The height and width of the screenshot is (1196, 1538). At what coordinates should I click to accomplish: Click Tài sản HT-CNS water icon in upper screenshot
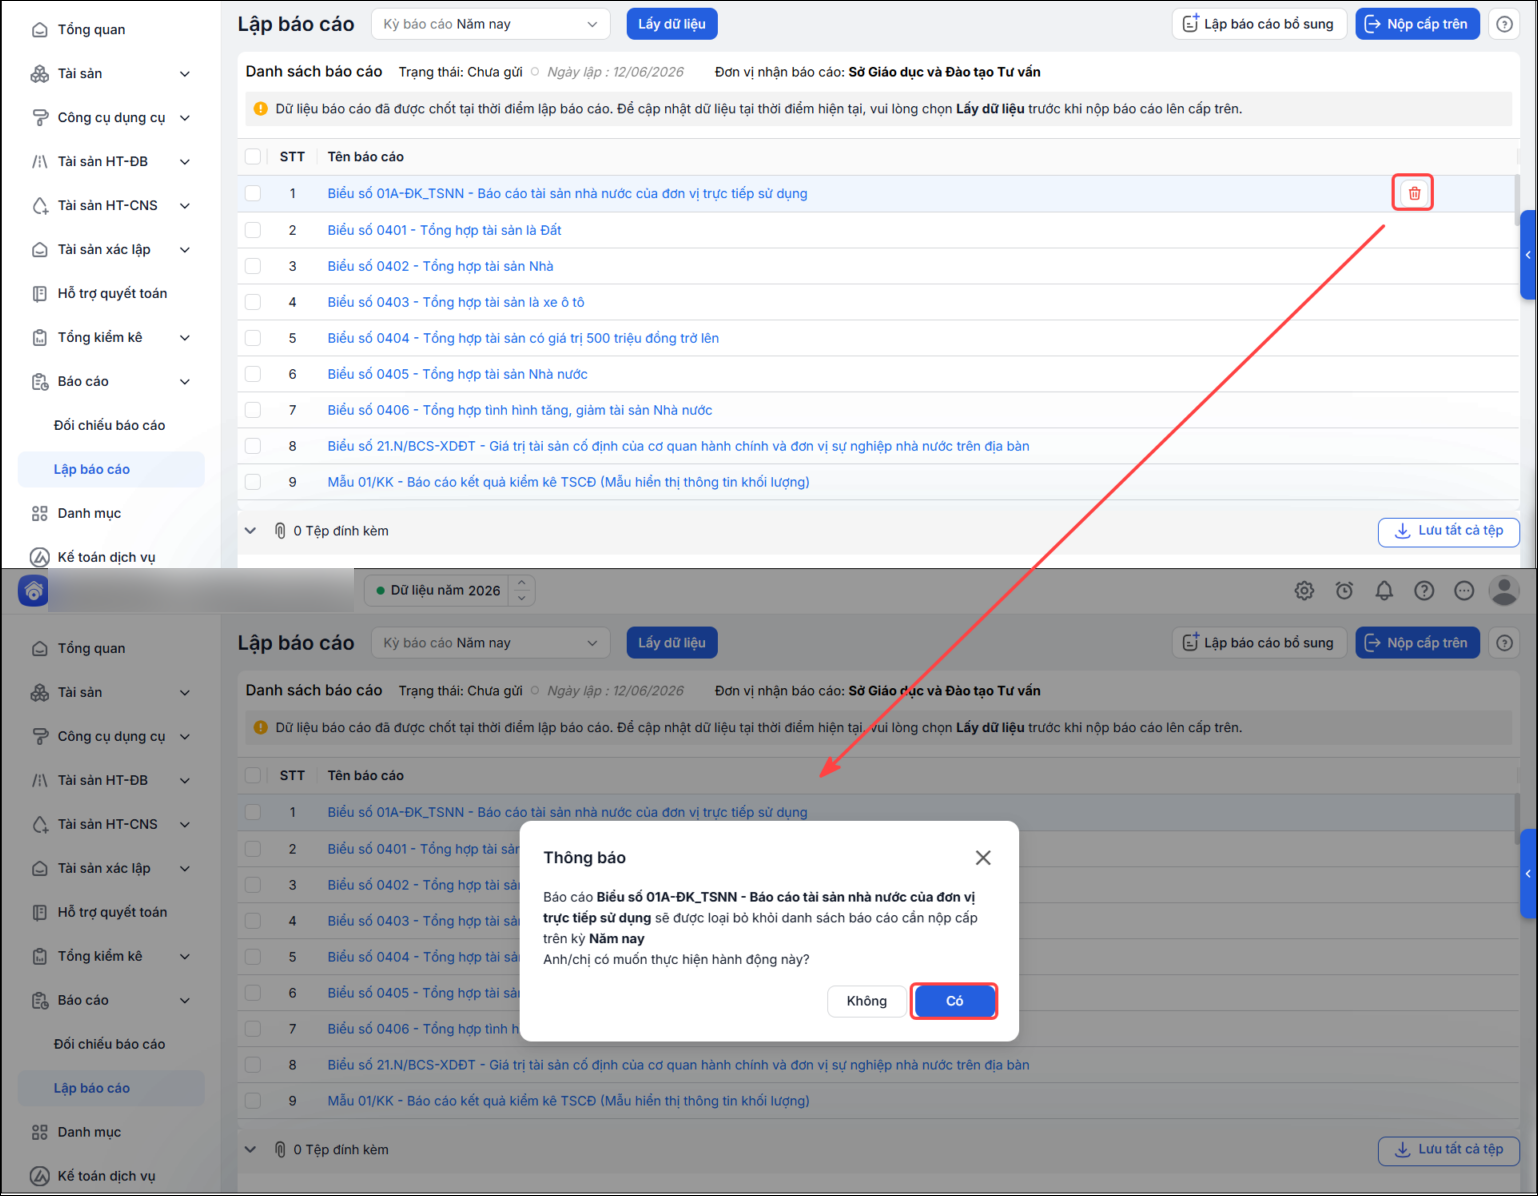pos(39,206)
